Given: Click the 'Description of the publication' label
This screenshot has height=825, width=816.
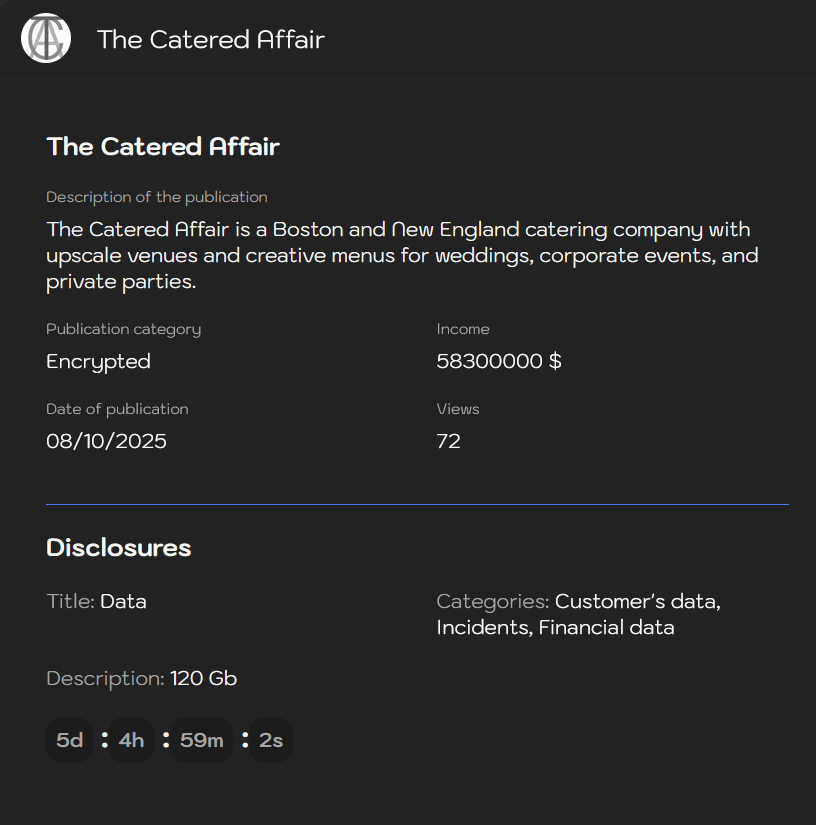Looking at the screenshot, I should click(x=157, y=197).
